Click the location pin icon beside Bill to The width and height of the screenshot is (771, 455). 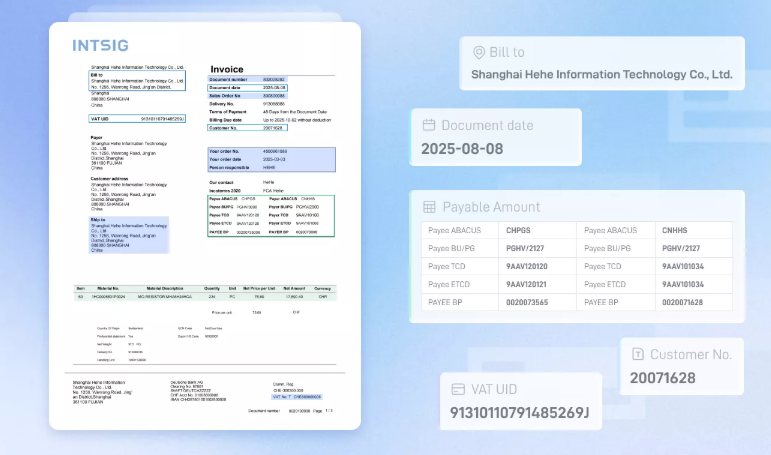point(479,53)
